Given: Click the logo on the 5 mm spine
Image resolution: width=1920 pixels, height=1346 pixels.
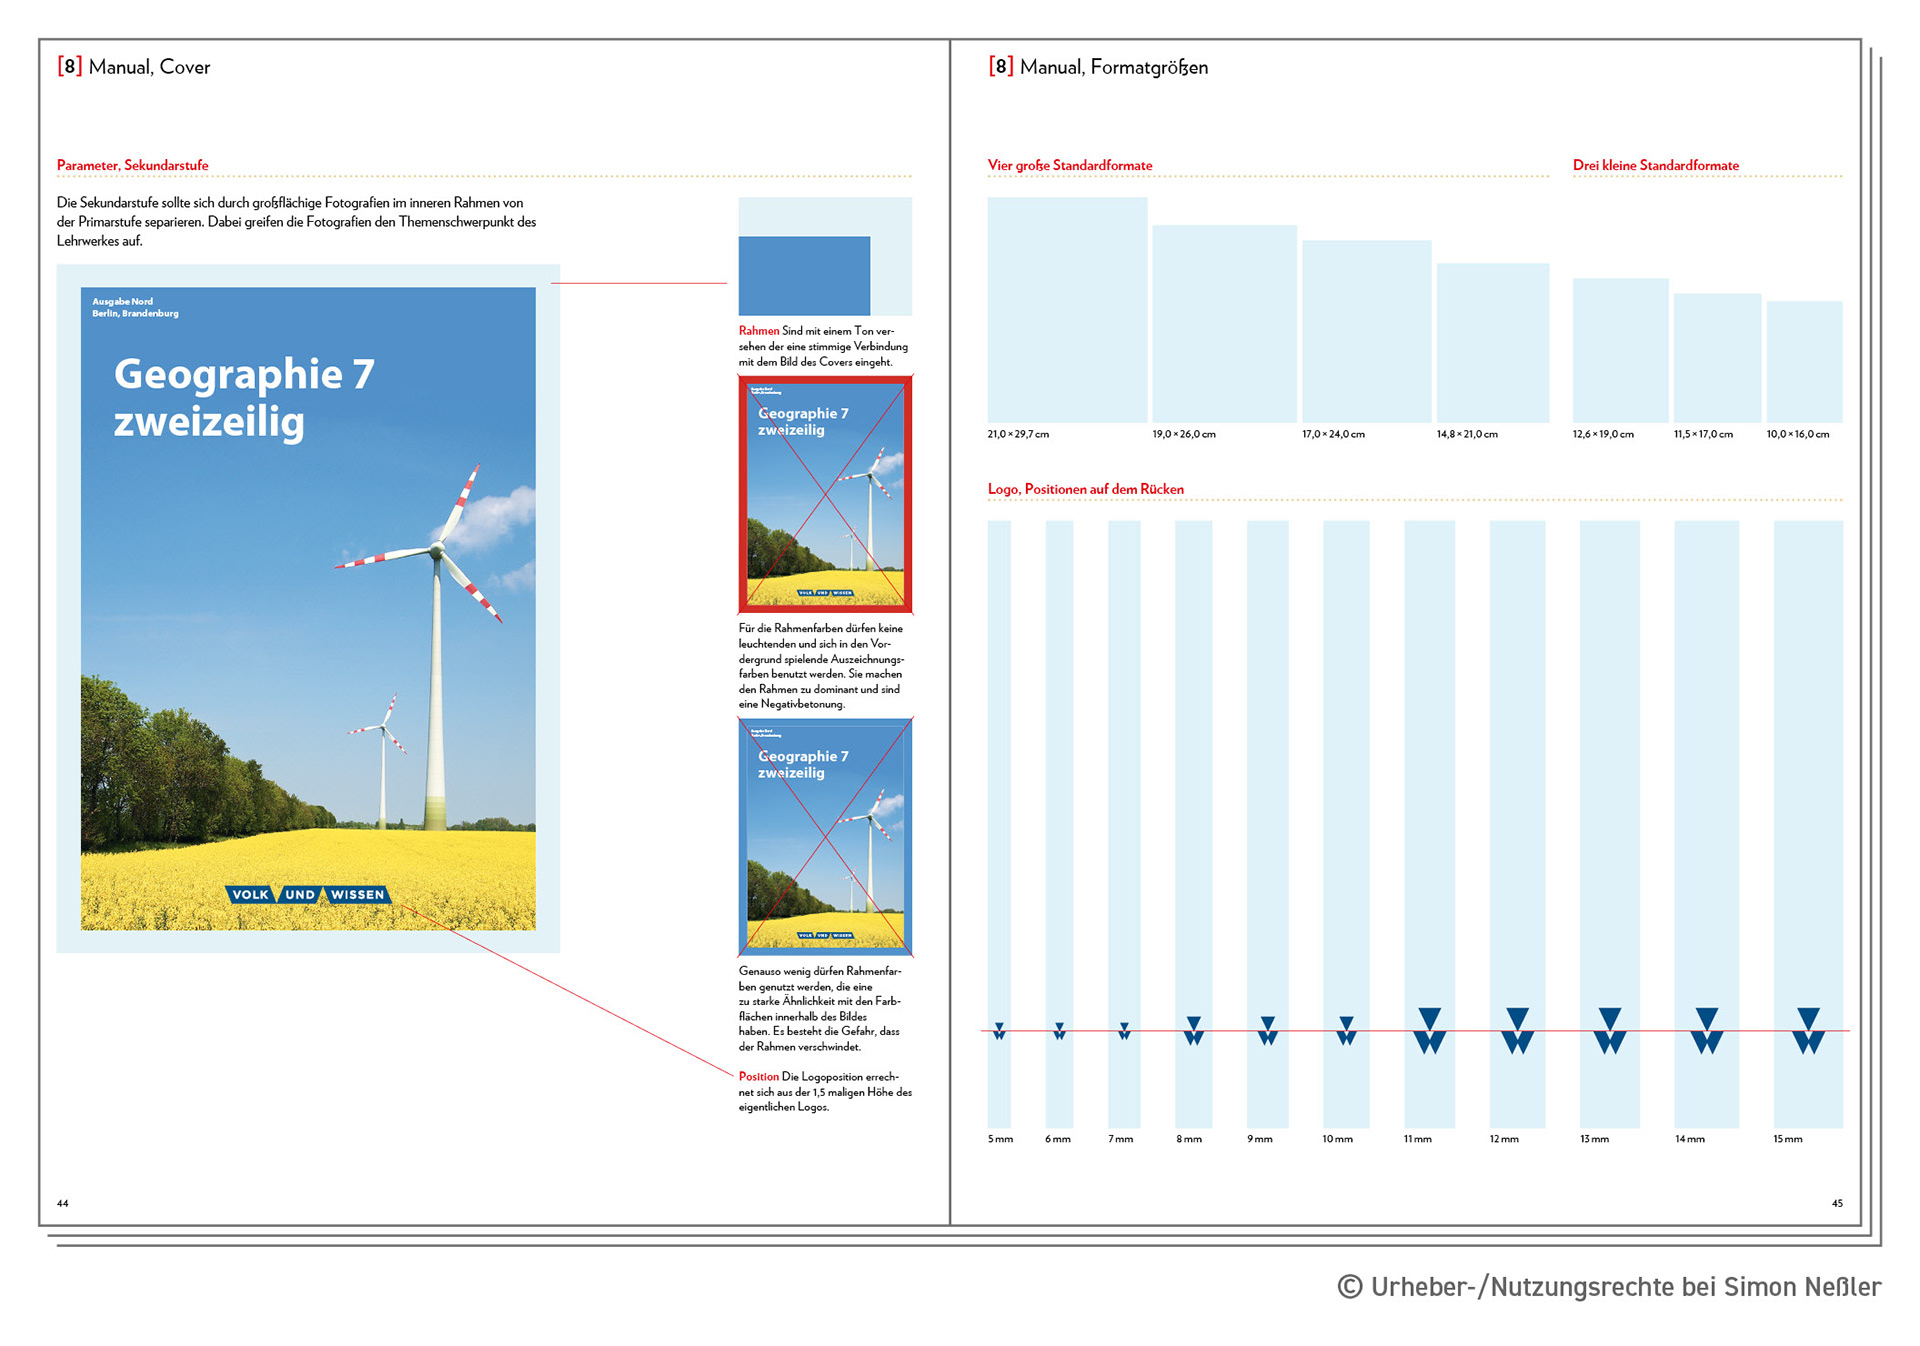Looking at the screenshot, I should point(999,1031).
